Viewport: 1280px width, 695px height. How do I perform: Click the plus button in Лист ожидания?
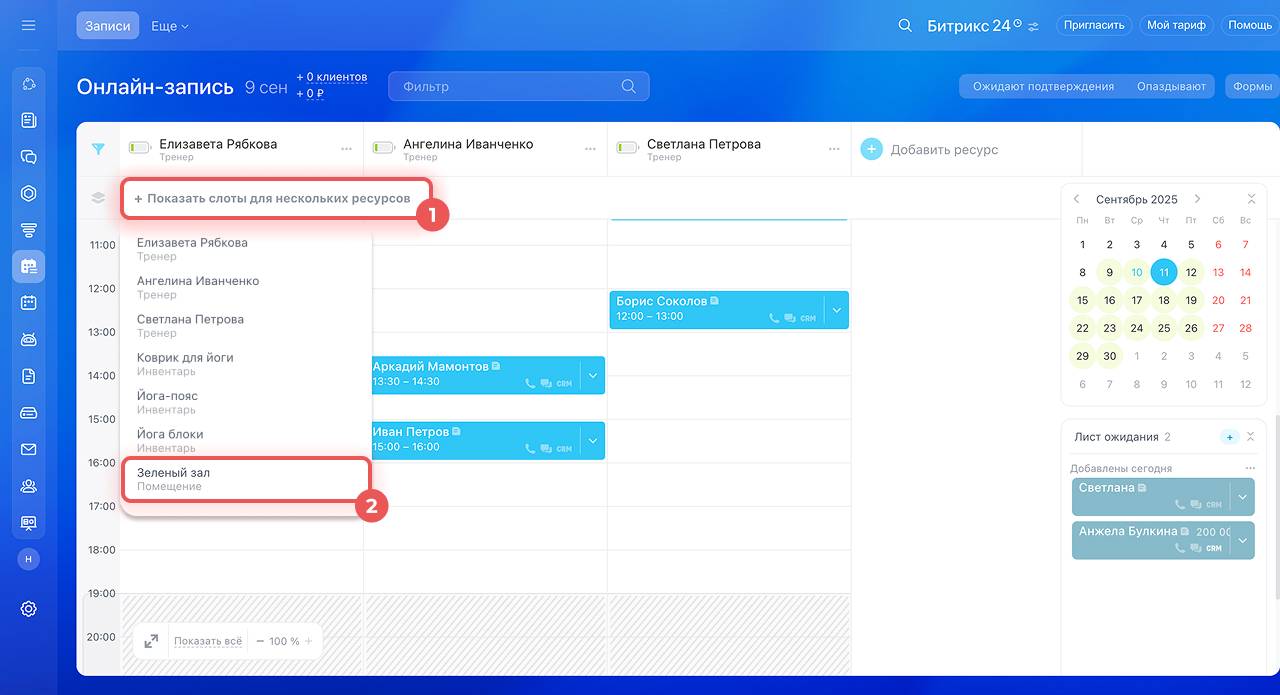tap(1229, 437)
